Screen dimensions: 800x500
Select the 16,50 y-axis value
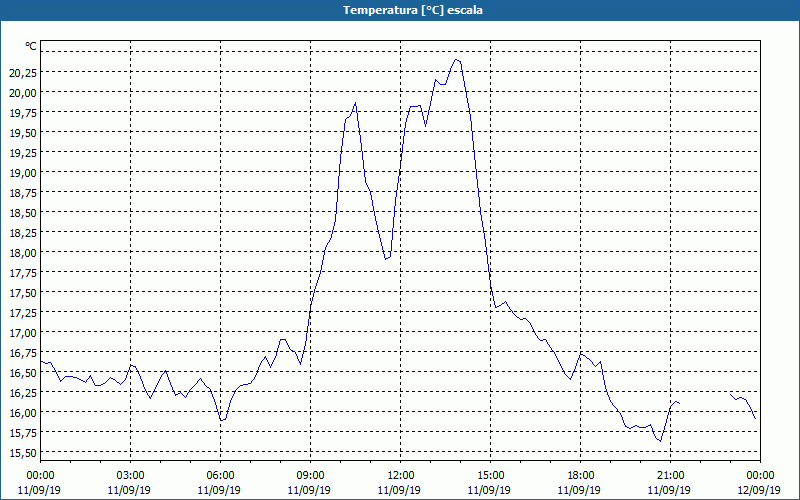tap(23, 373)
